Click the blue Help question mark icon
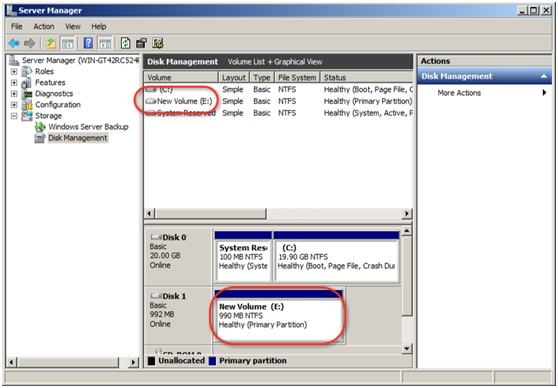The width and height of the screenshot is (558, 388). coord(88,43)
